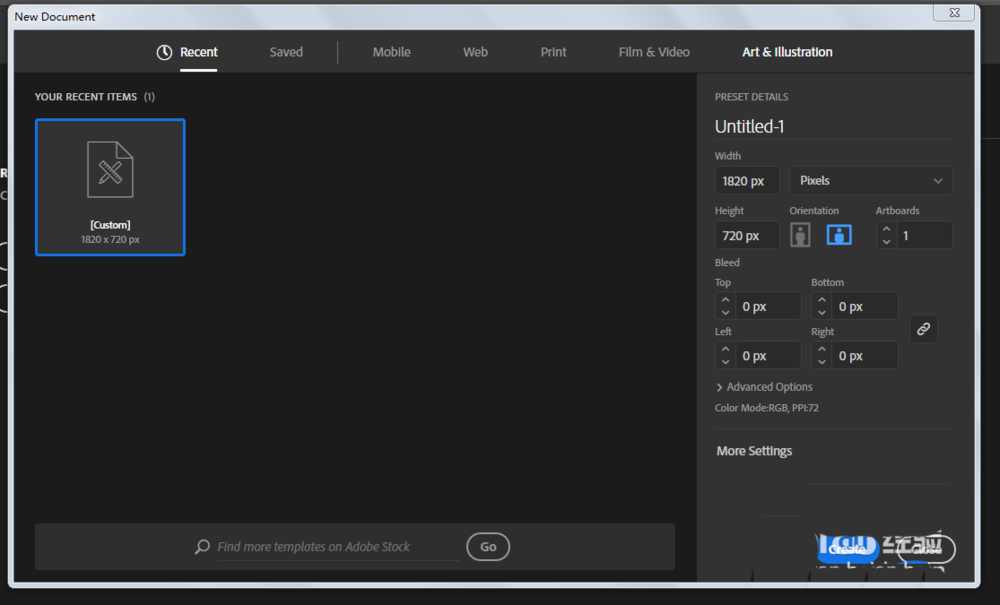Decrease the Left bleed value
Screen dimensions: 1000x605
[x=725, y=361]
